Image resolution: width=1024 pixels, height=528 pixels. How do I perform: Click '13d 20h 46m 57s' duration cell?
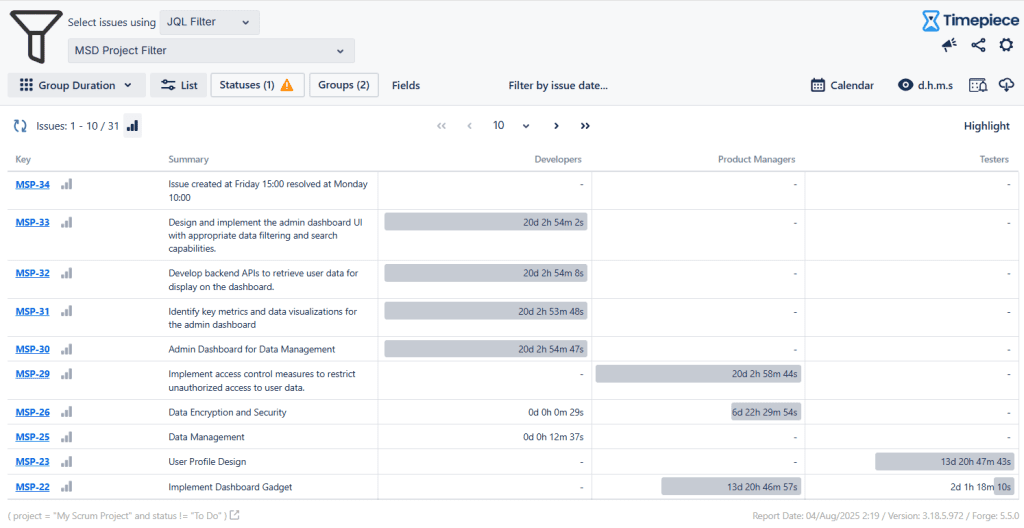coord(731,487)
